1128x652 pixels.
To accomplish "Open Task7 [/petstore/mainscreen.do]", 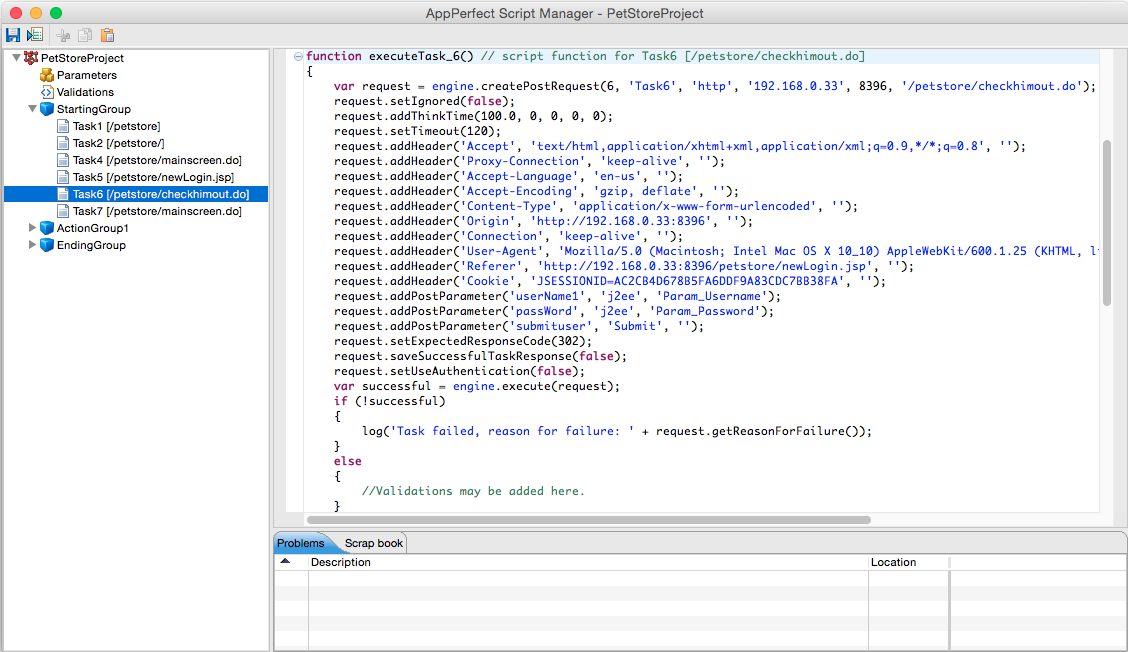I will click(157, 211).
